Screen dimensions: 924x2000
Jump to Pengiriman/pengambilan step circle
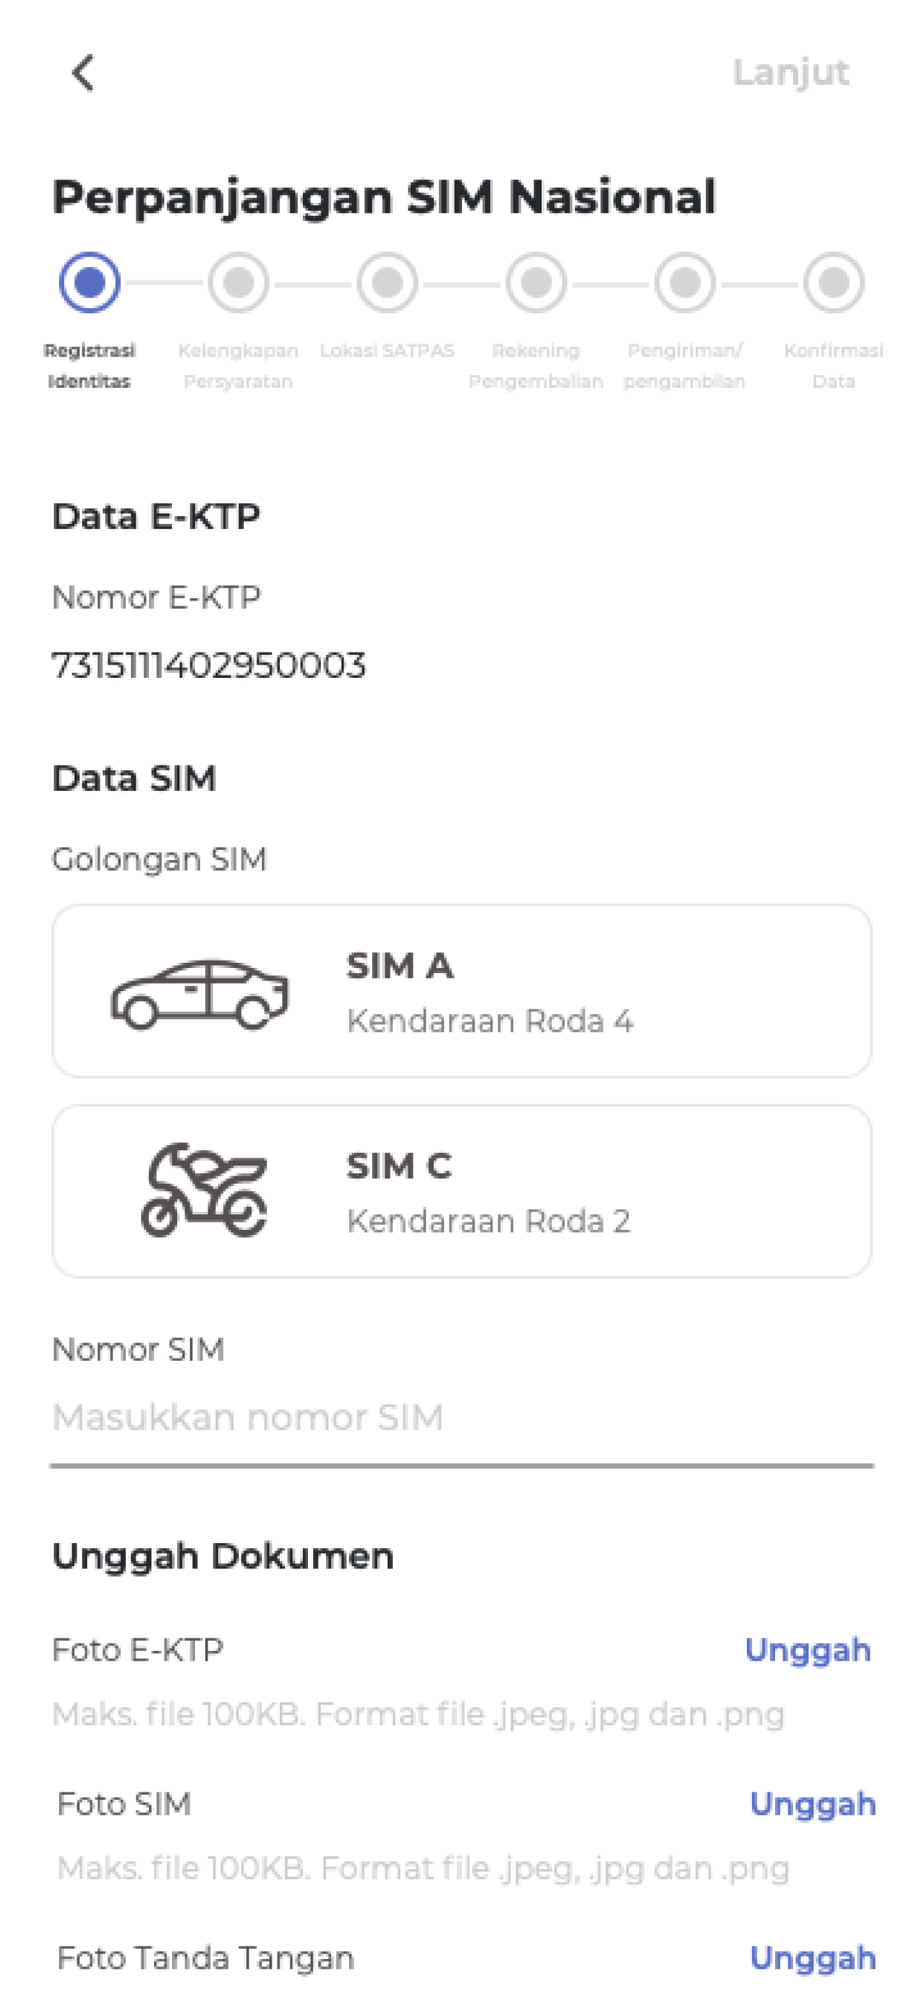pyautogui.click(x=685, y=283)
